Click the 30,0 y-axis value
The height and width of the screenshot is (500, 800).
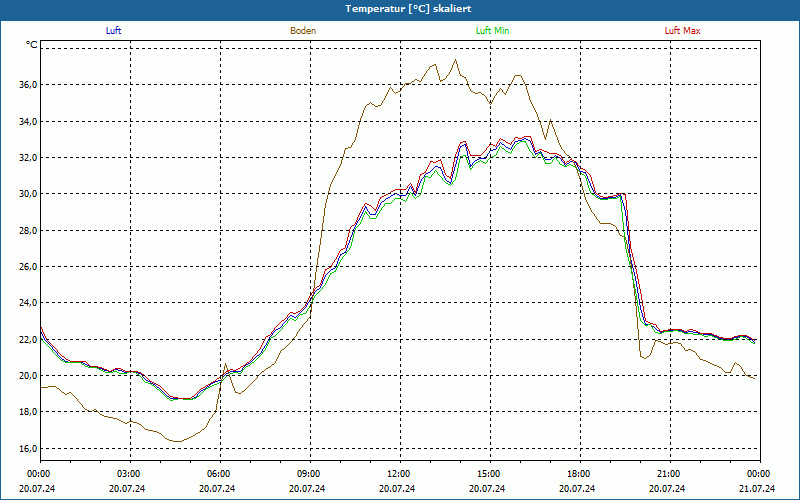point(28,194)
